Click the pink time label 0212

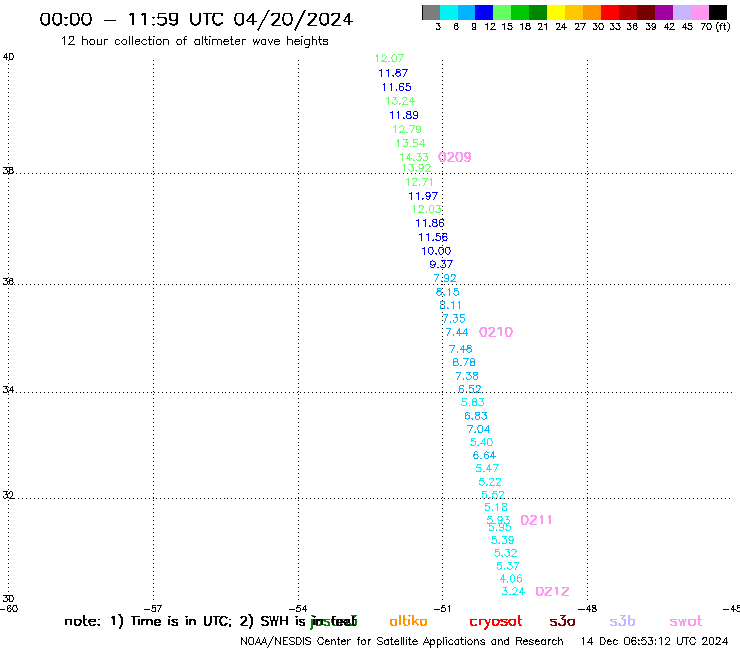pos(553,591)
